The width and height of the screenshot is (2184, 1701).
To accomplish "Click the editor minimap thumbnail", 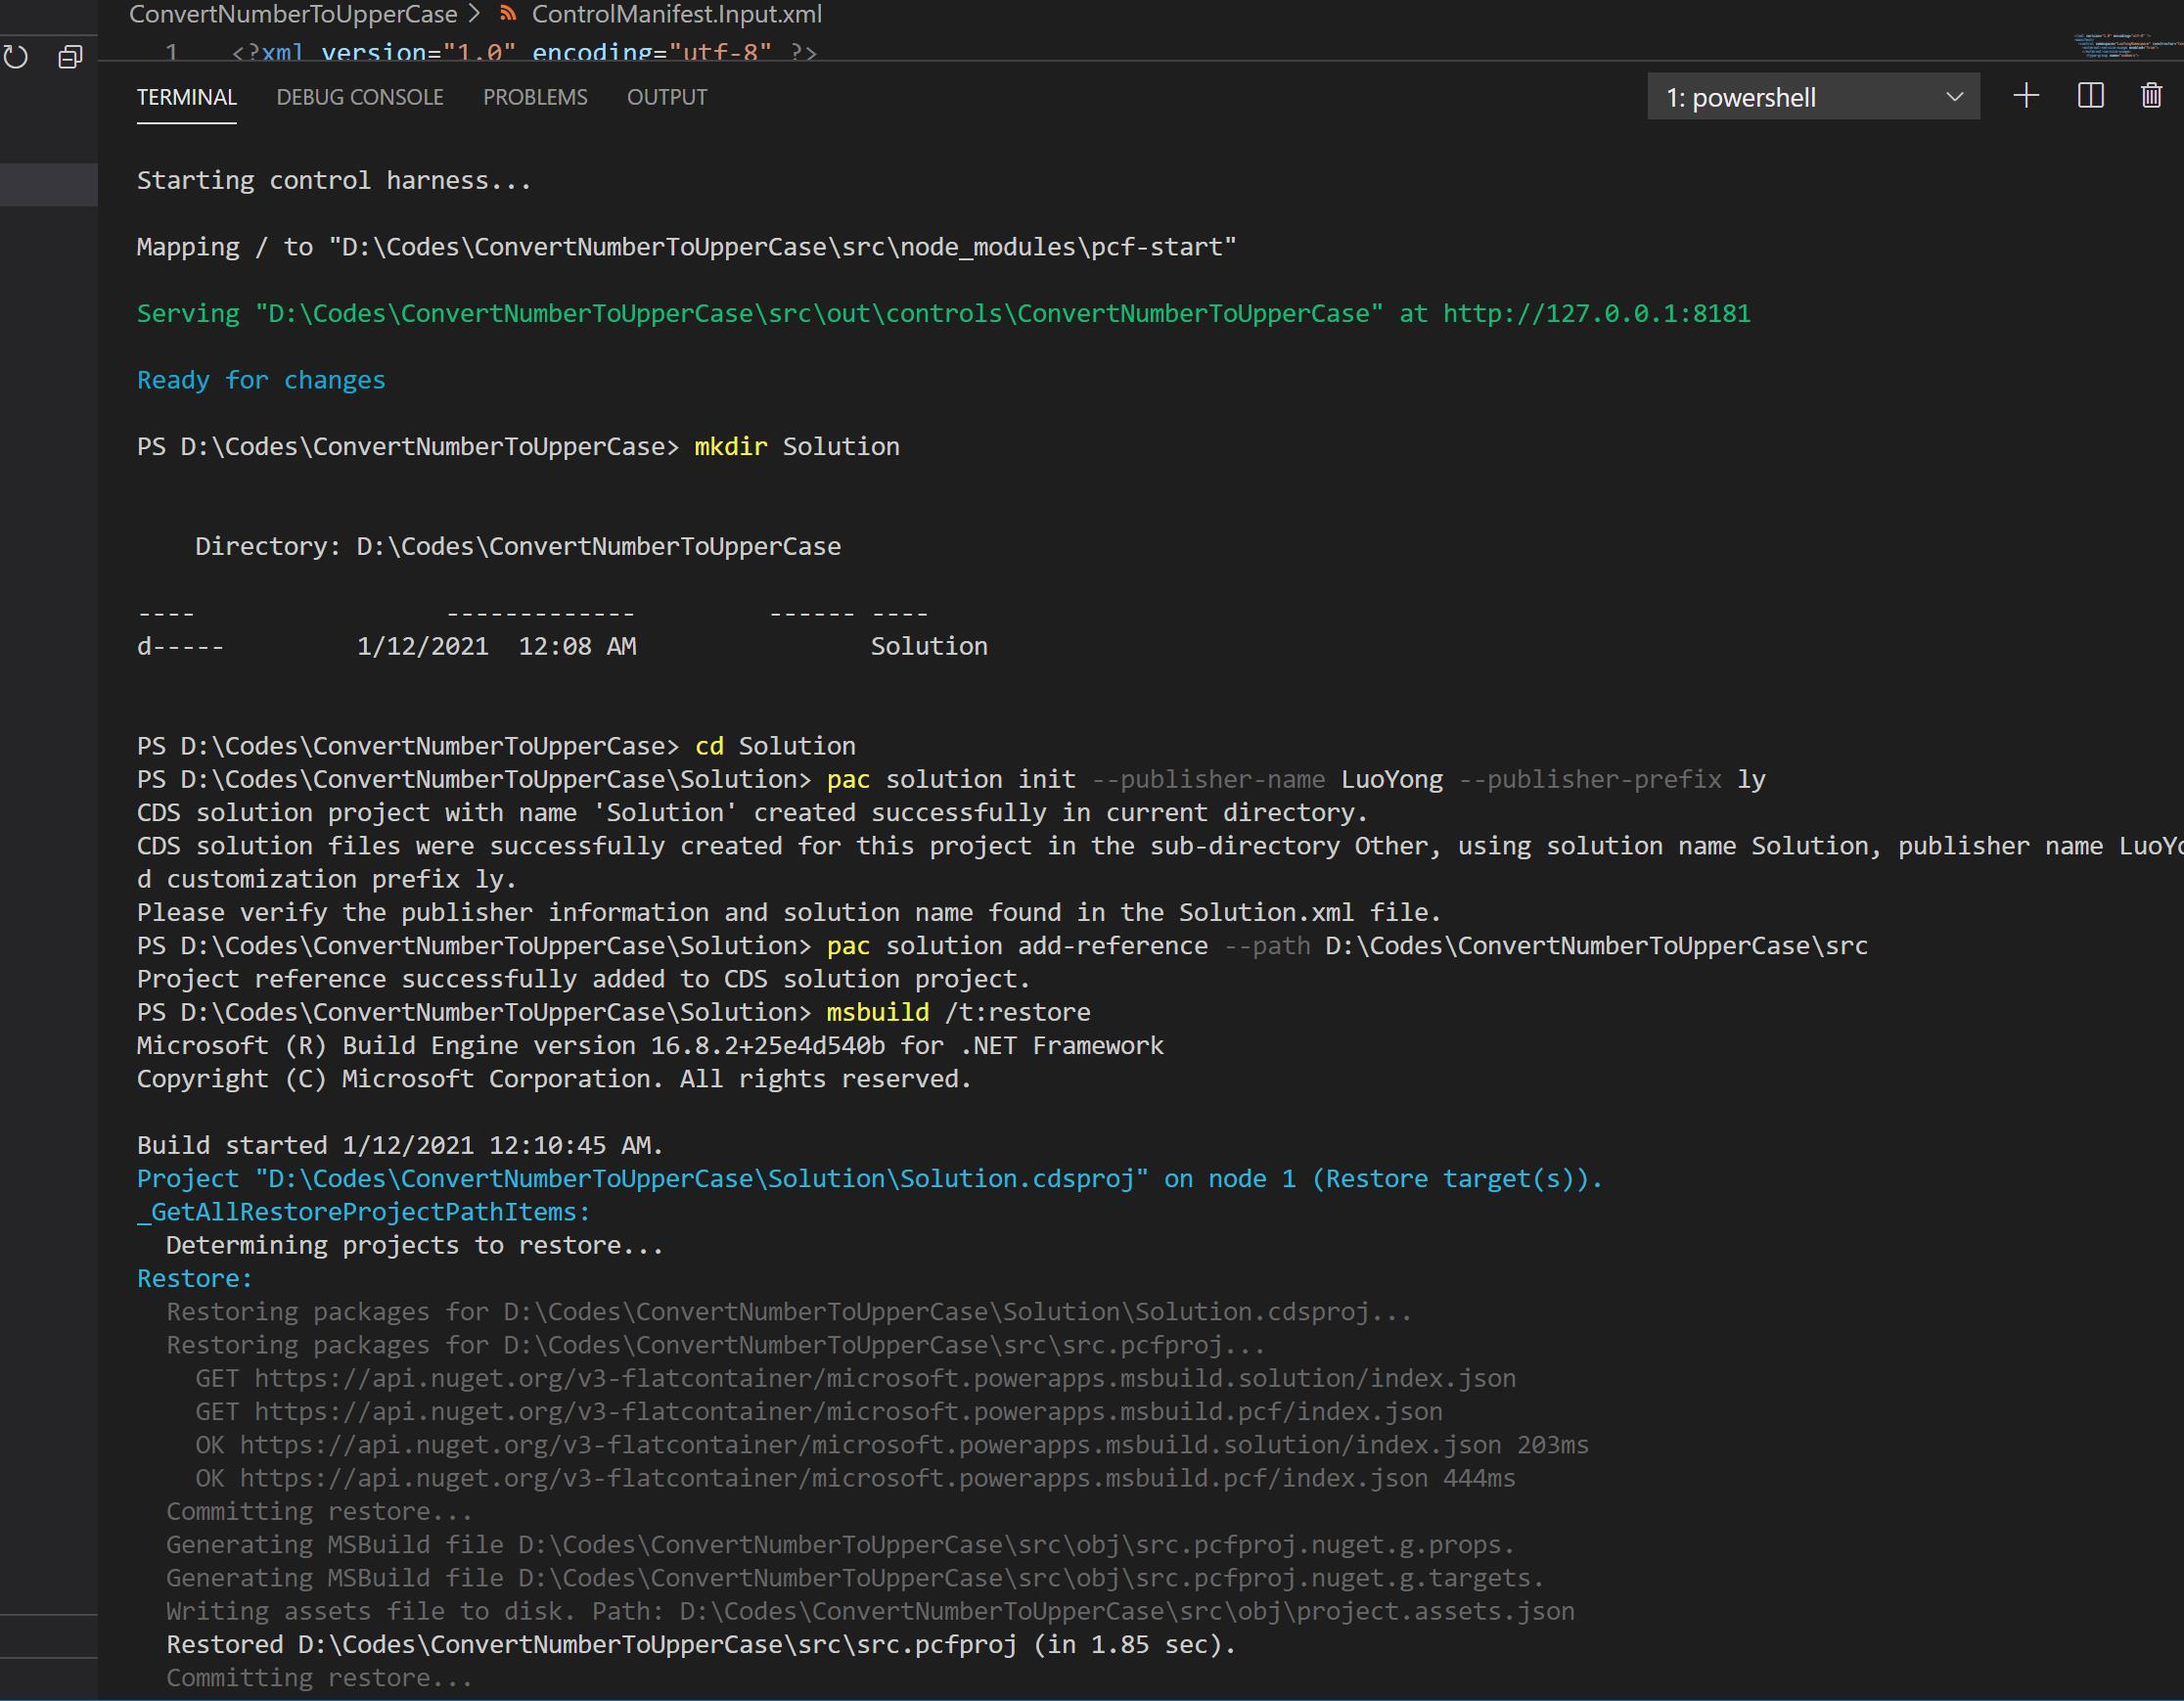I will click(x=2127, y=46).
